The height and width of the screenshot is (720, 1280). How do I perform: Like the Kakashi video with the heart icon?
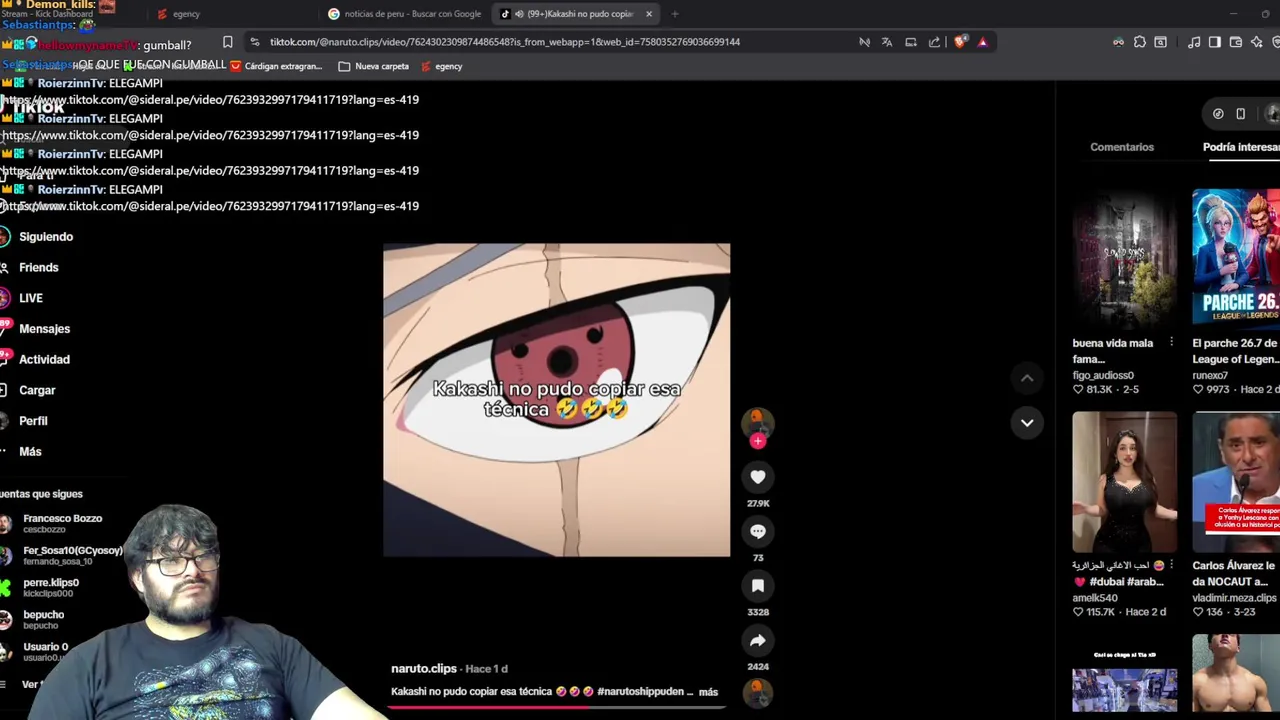click(x=758, y=477)
